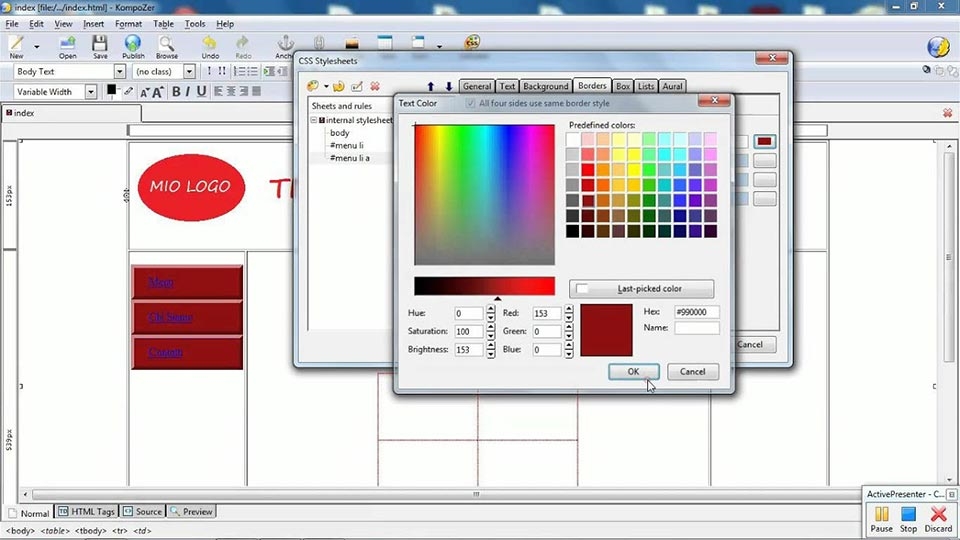Click the Chi Siamo link in page
This screenshot has width=960, height=540.
click(x=170, y=317)
